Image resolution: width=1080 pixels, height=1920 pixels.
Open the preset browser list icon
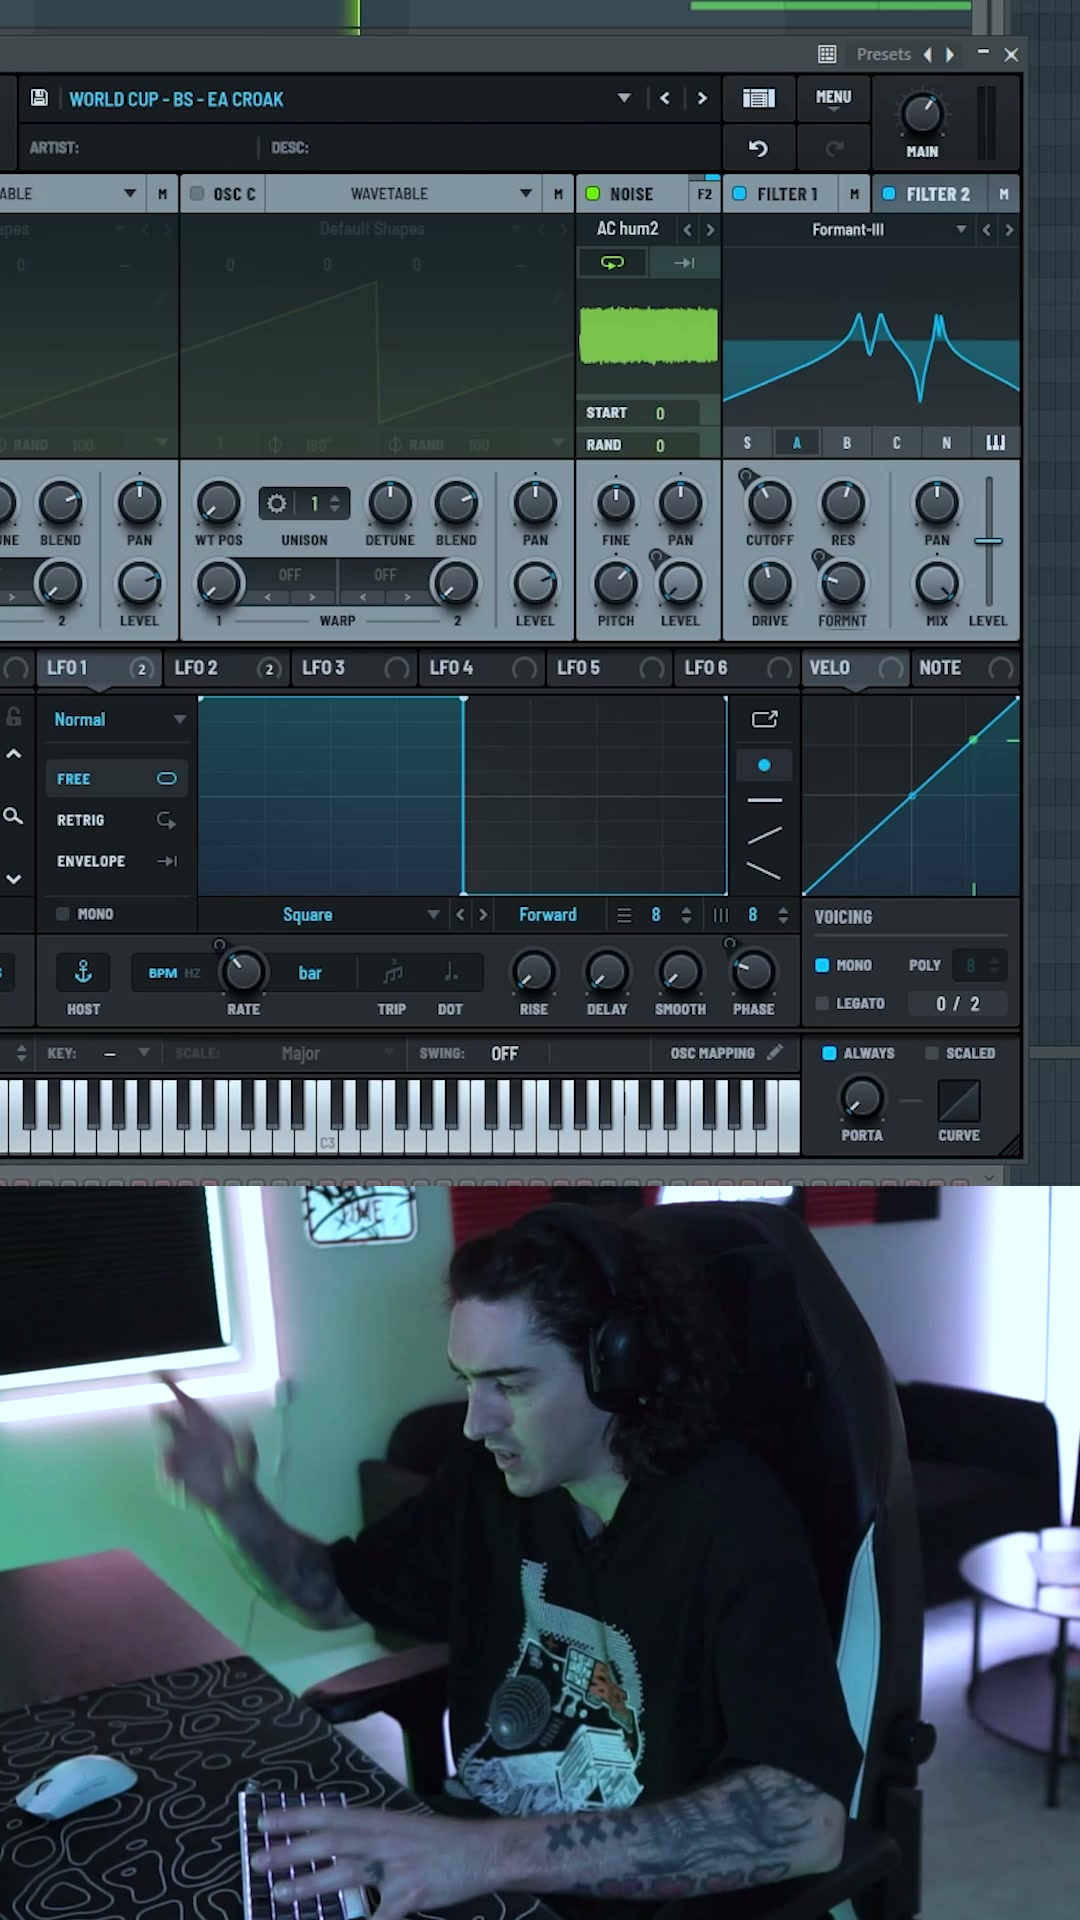759,98
